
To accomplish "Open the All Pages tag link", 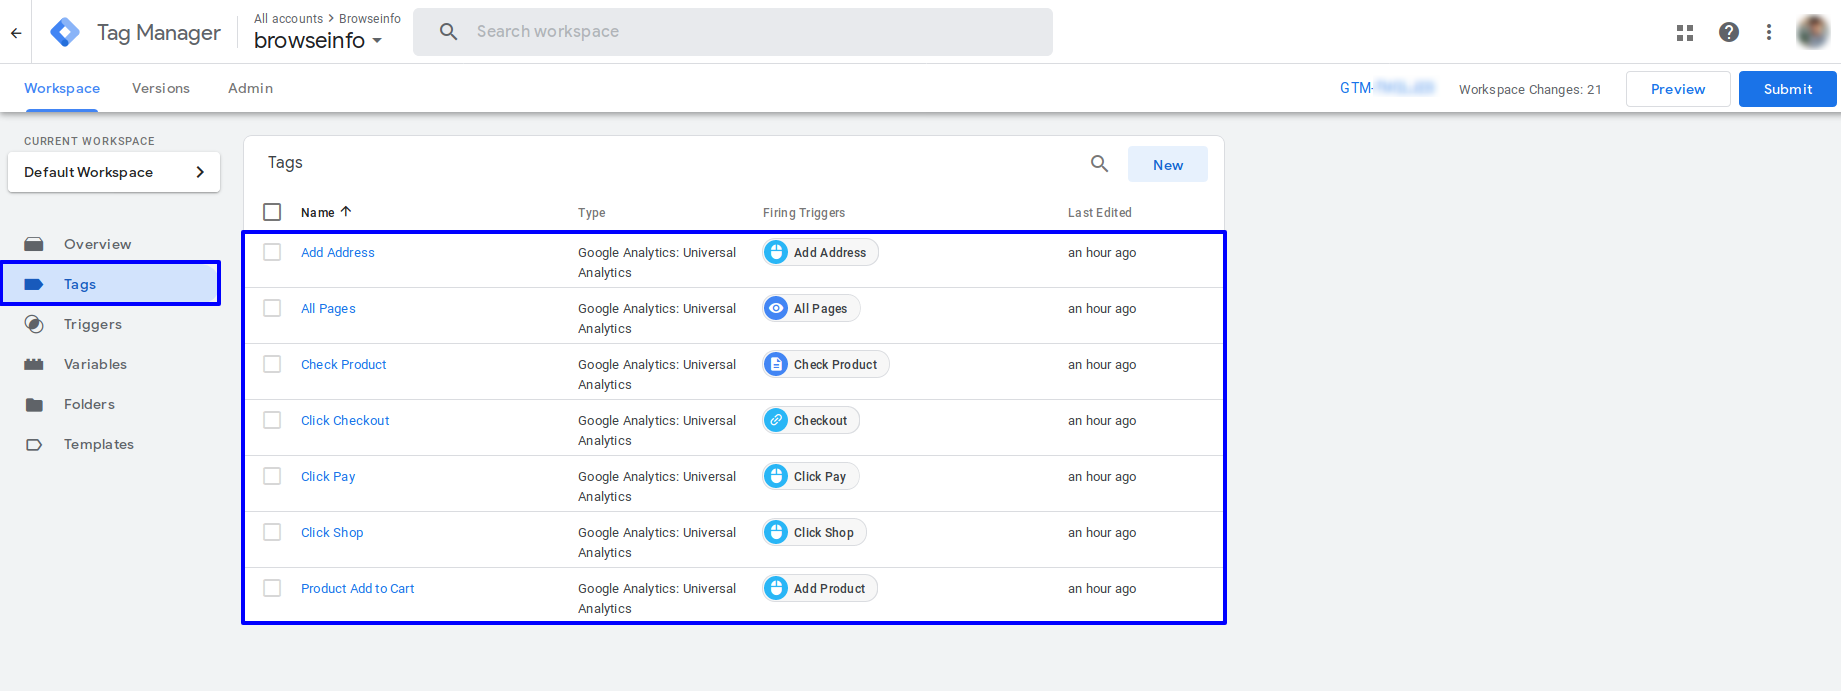I will tap(328, 308).
